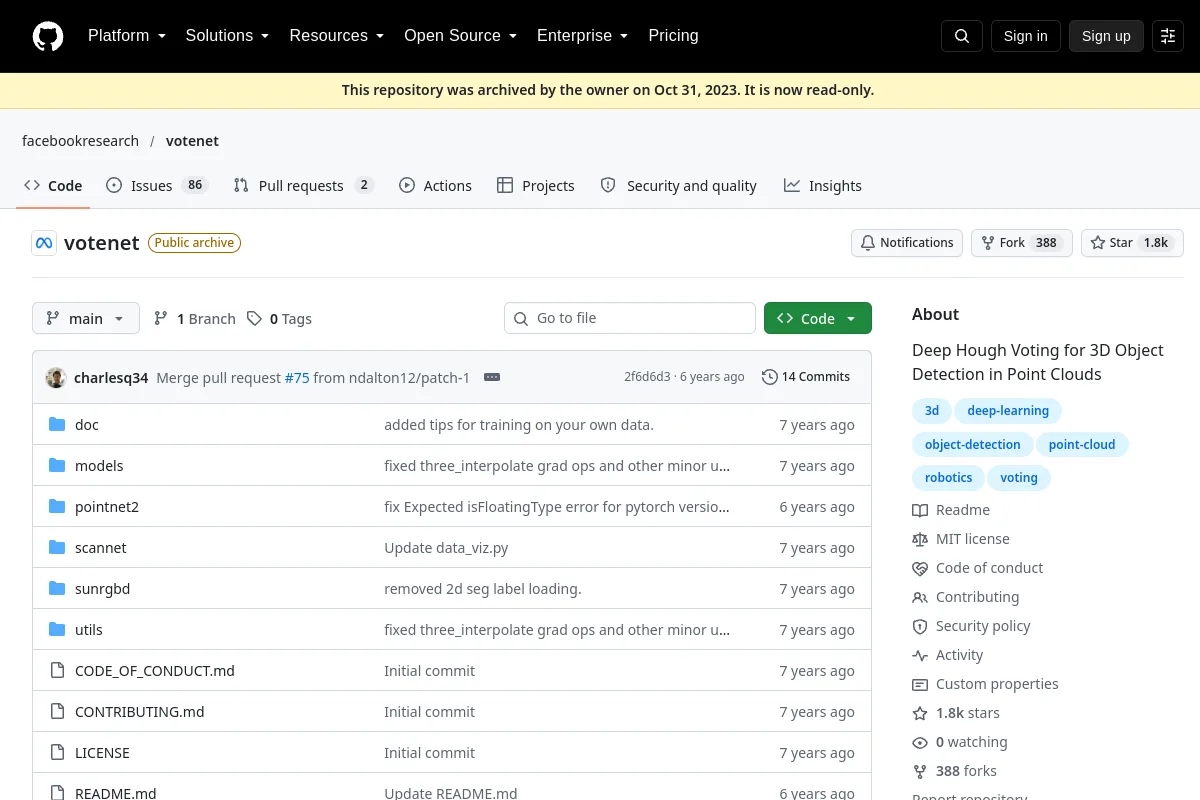
Task: Click the votenet breadcrumb link
Action: click(x=192, y=141)
